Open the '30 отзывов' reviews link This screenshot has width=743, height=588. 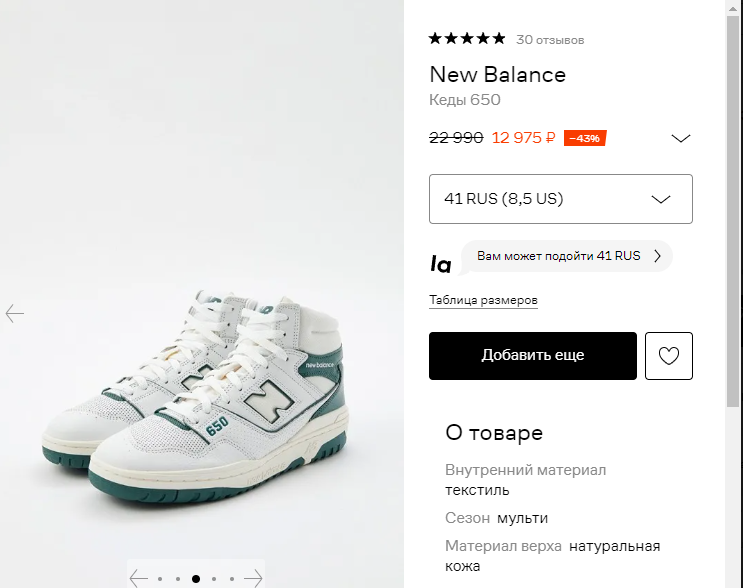click(x=550, y=40)
